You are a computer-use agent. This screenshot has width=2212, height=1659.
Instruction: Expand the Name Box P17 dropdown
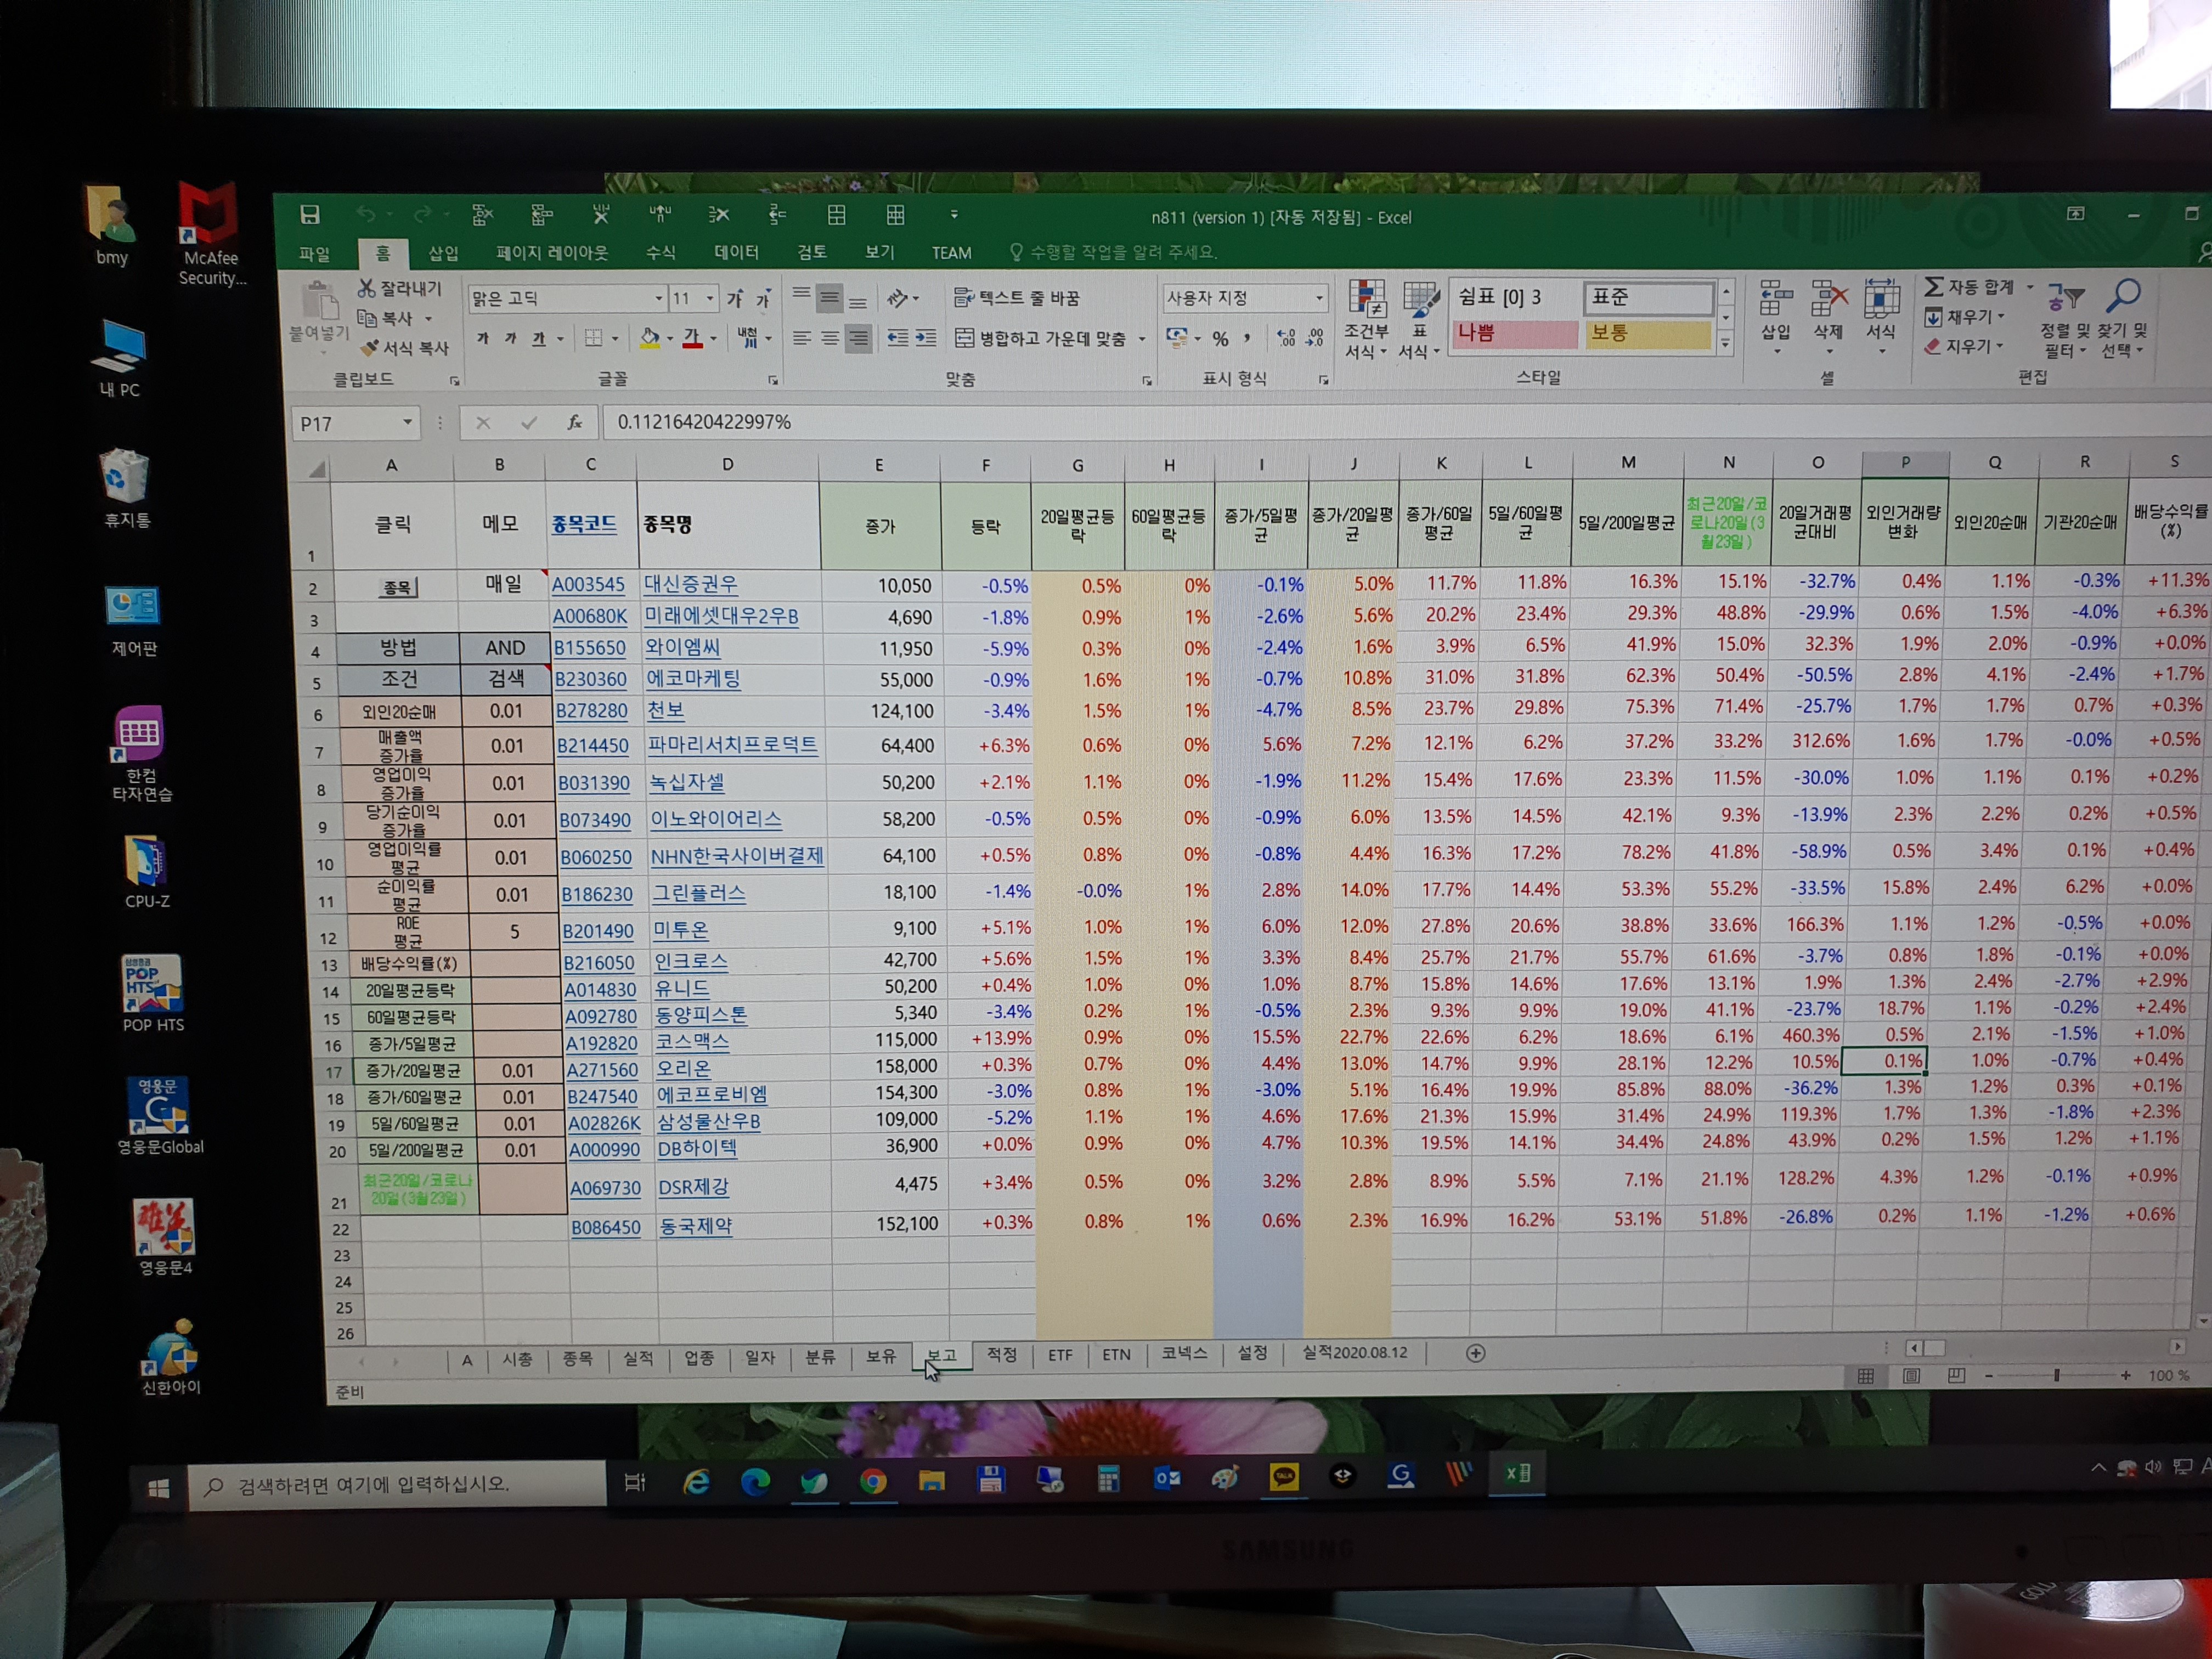tap(407, 423)
